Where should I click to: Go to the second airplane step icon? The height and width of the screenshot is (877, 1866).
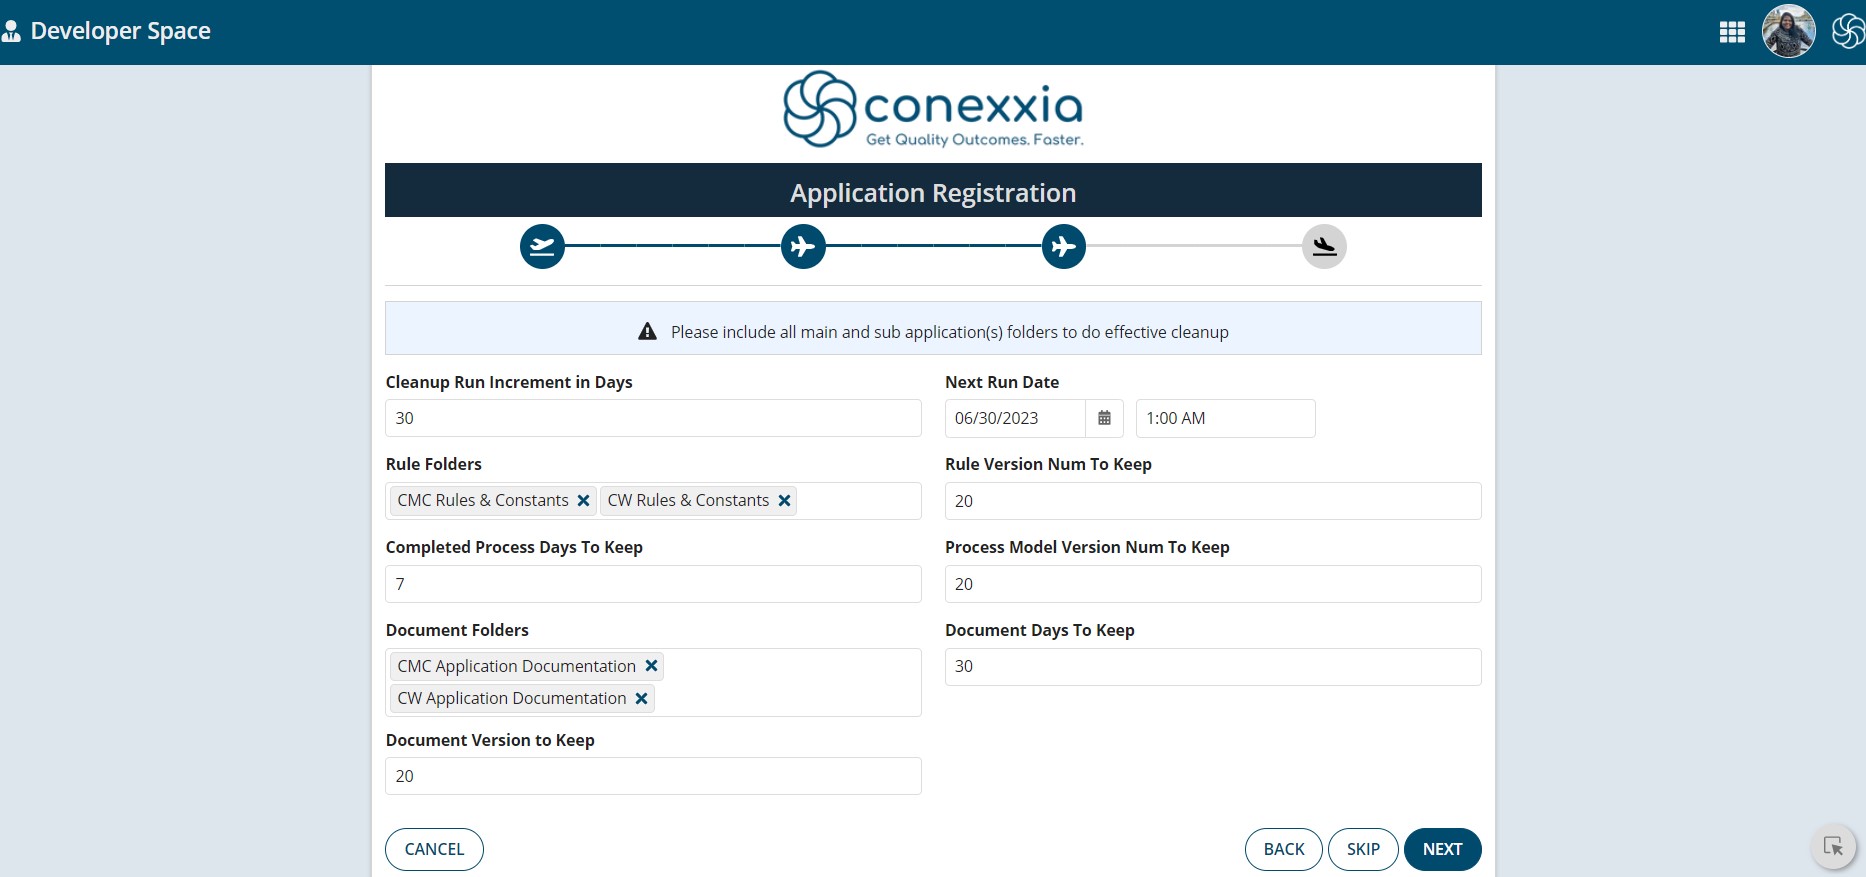(x=803, y=246)
